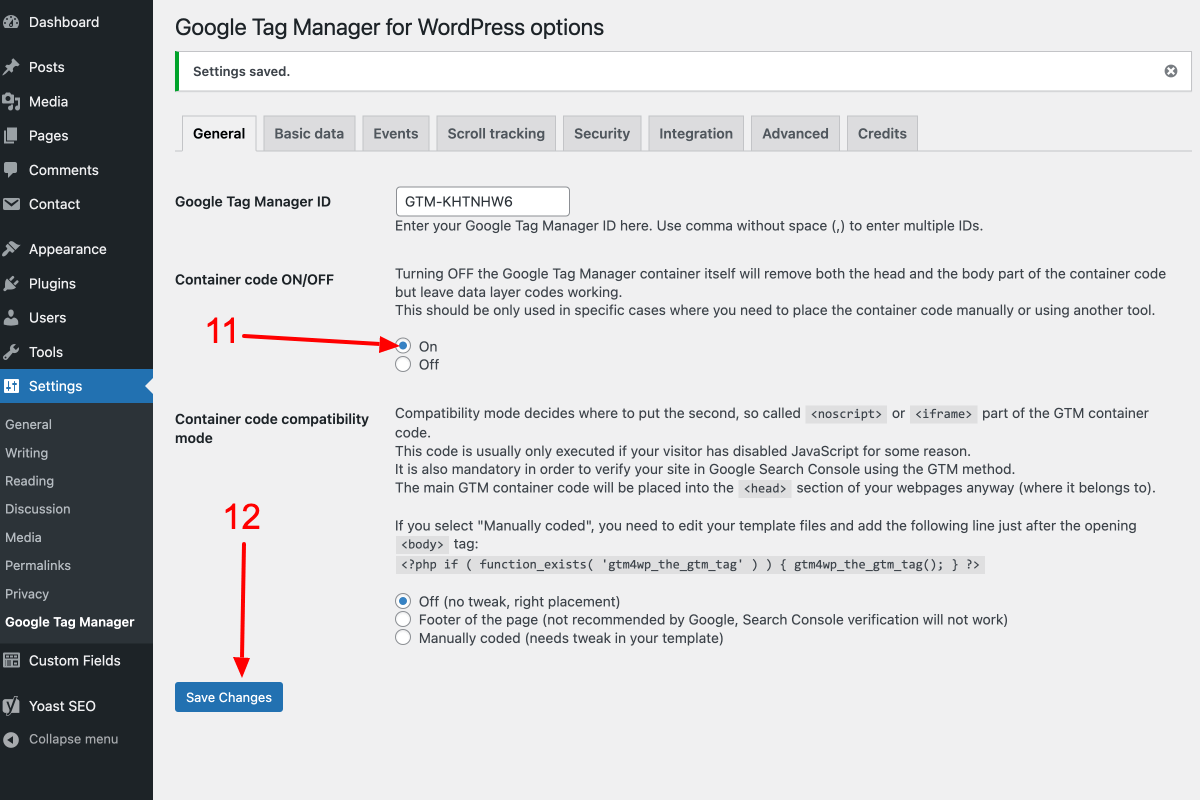Turn Off the container code
Screen dimensions: 1200x800
coord(403,364)
